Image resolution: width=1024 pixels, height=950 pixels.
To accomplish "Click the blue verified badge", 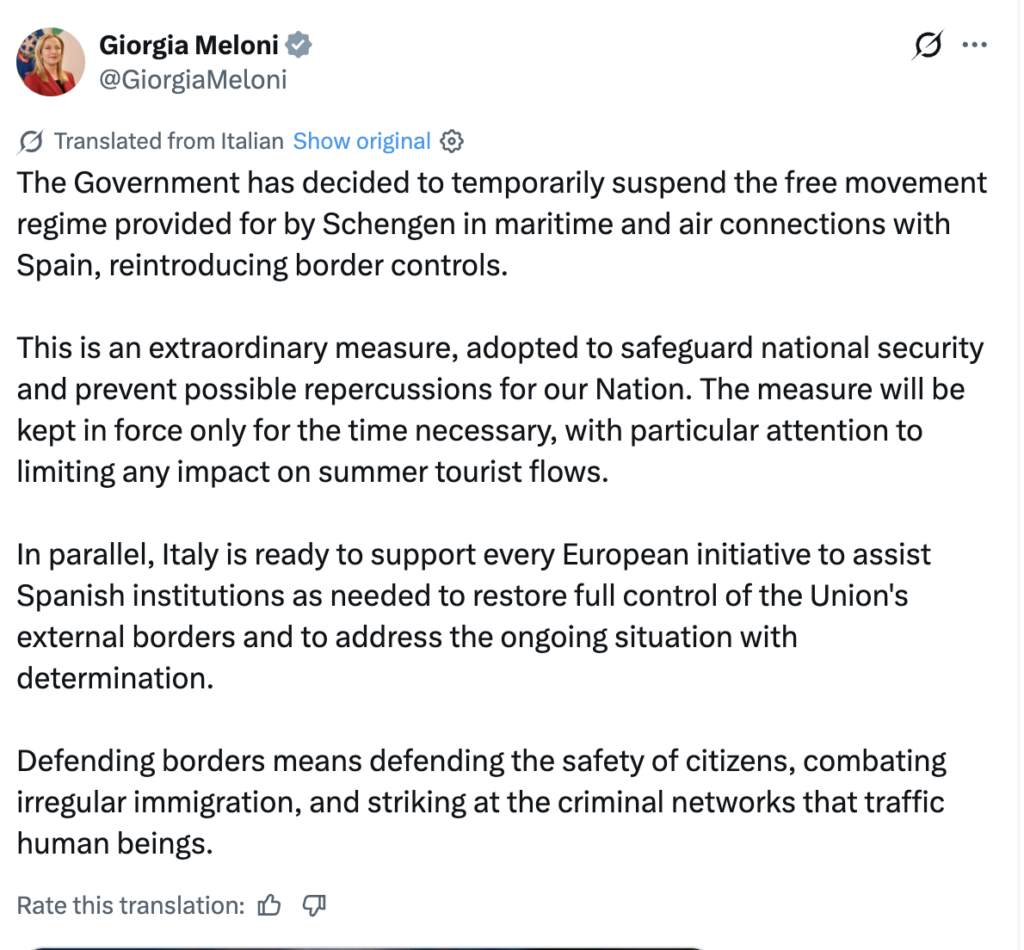I will coord(298,45).
